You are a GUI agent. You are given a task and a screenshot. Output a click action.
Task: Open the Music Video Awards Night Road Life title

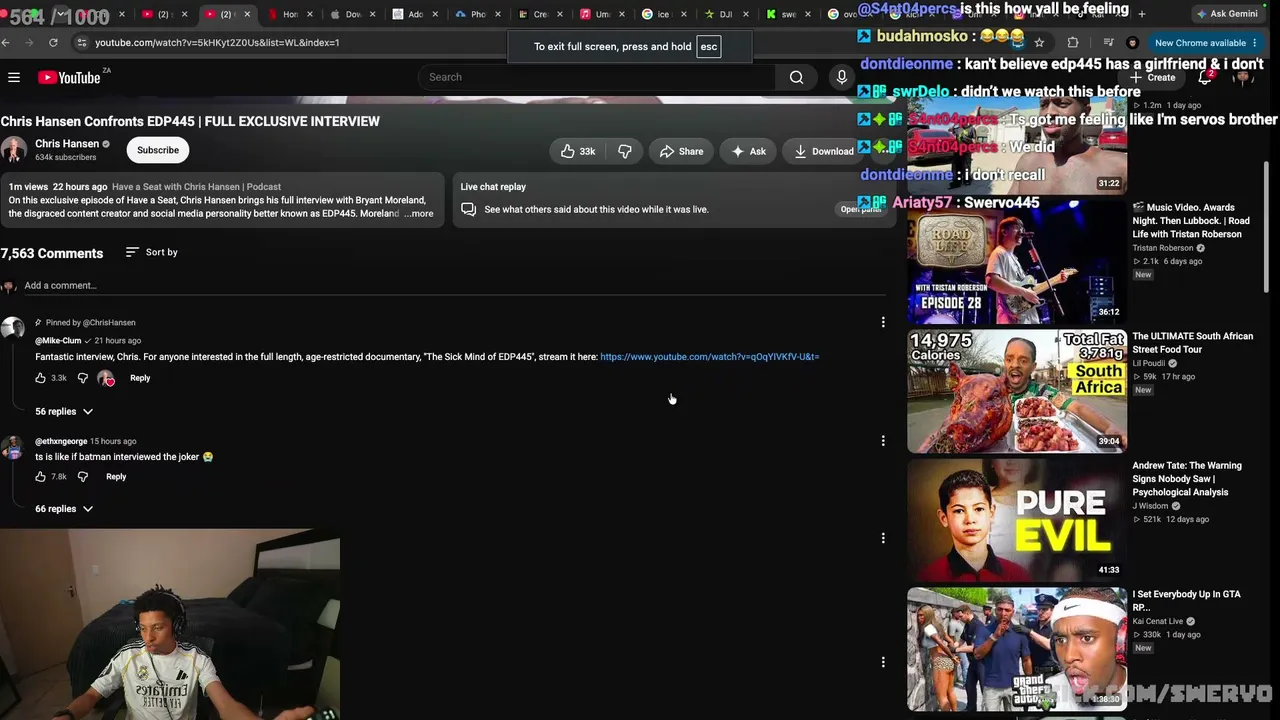click(1190, 221)
